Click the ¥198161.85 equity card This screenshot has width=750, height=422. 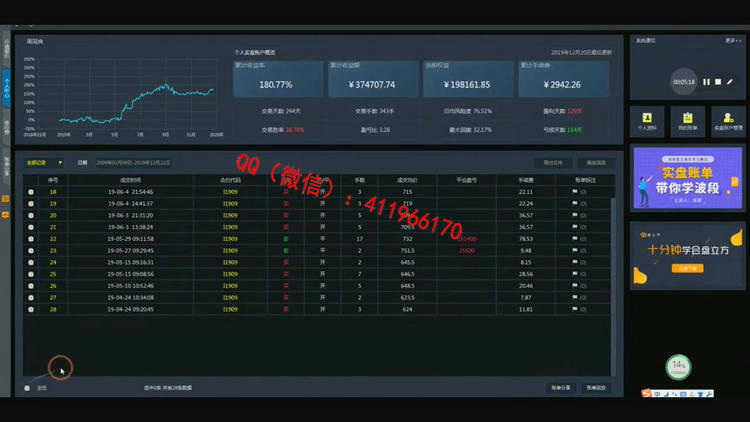tap(468, 79)
